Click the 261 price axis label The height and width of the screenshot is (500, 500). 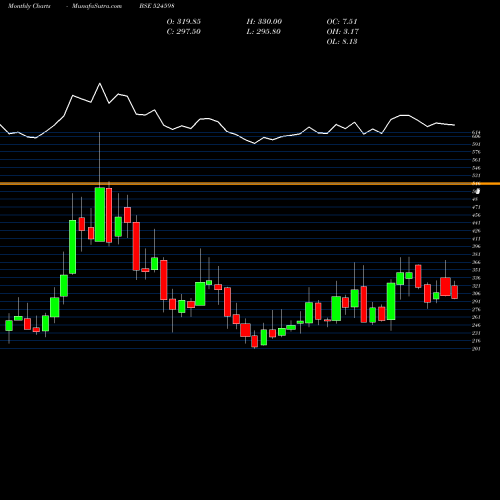pyautogui.click(x=476, y=318)
